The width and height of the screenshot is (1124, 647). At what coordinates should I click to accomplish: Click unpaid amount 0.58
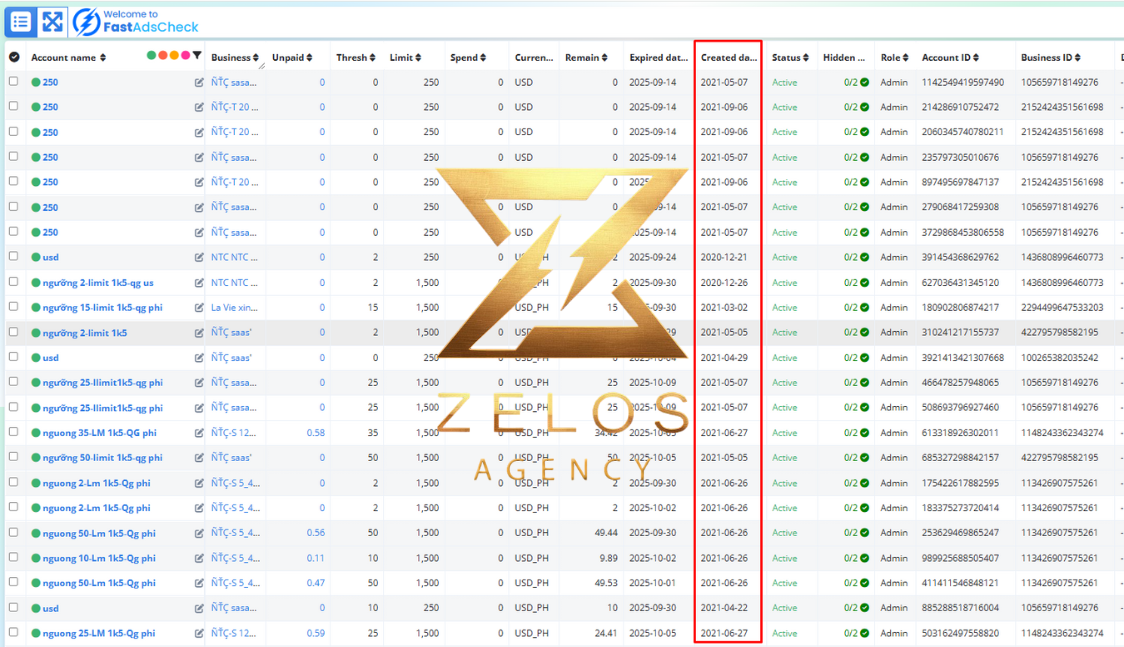315,433
